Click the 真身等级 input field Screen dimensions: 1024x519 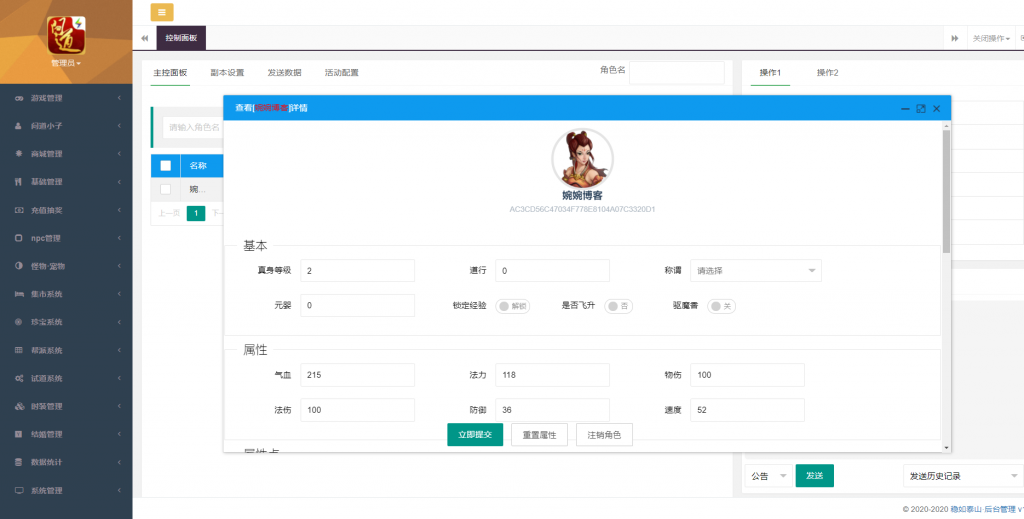(x=357, y=270)
